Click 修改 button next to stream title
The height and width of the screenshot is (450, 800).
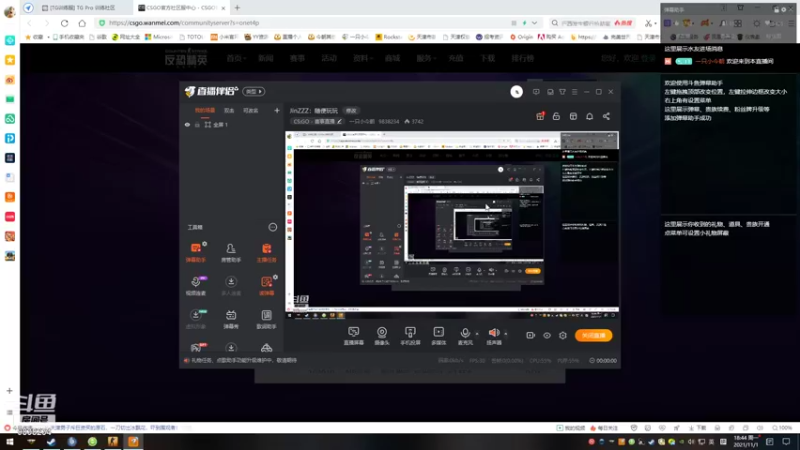351,111
